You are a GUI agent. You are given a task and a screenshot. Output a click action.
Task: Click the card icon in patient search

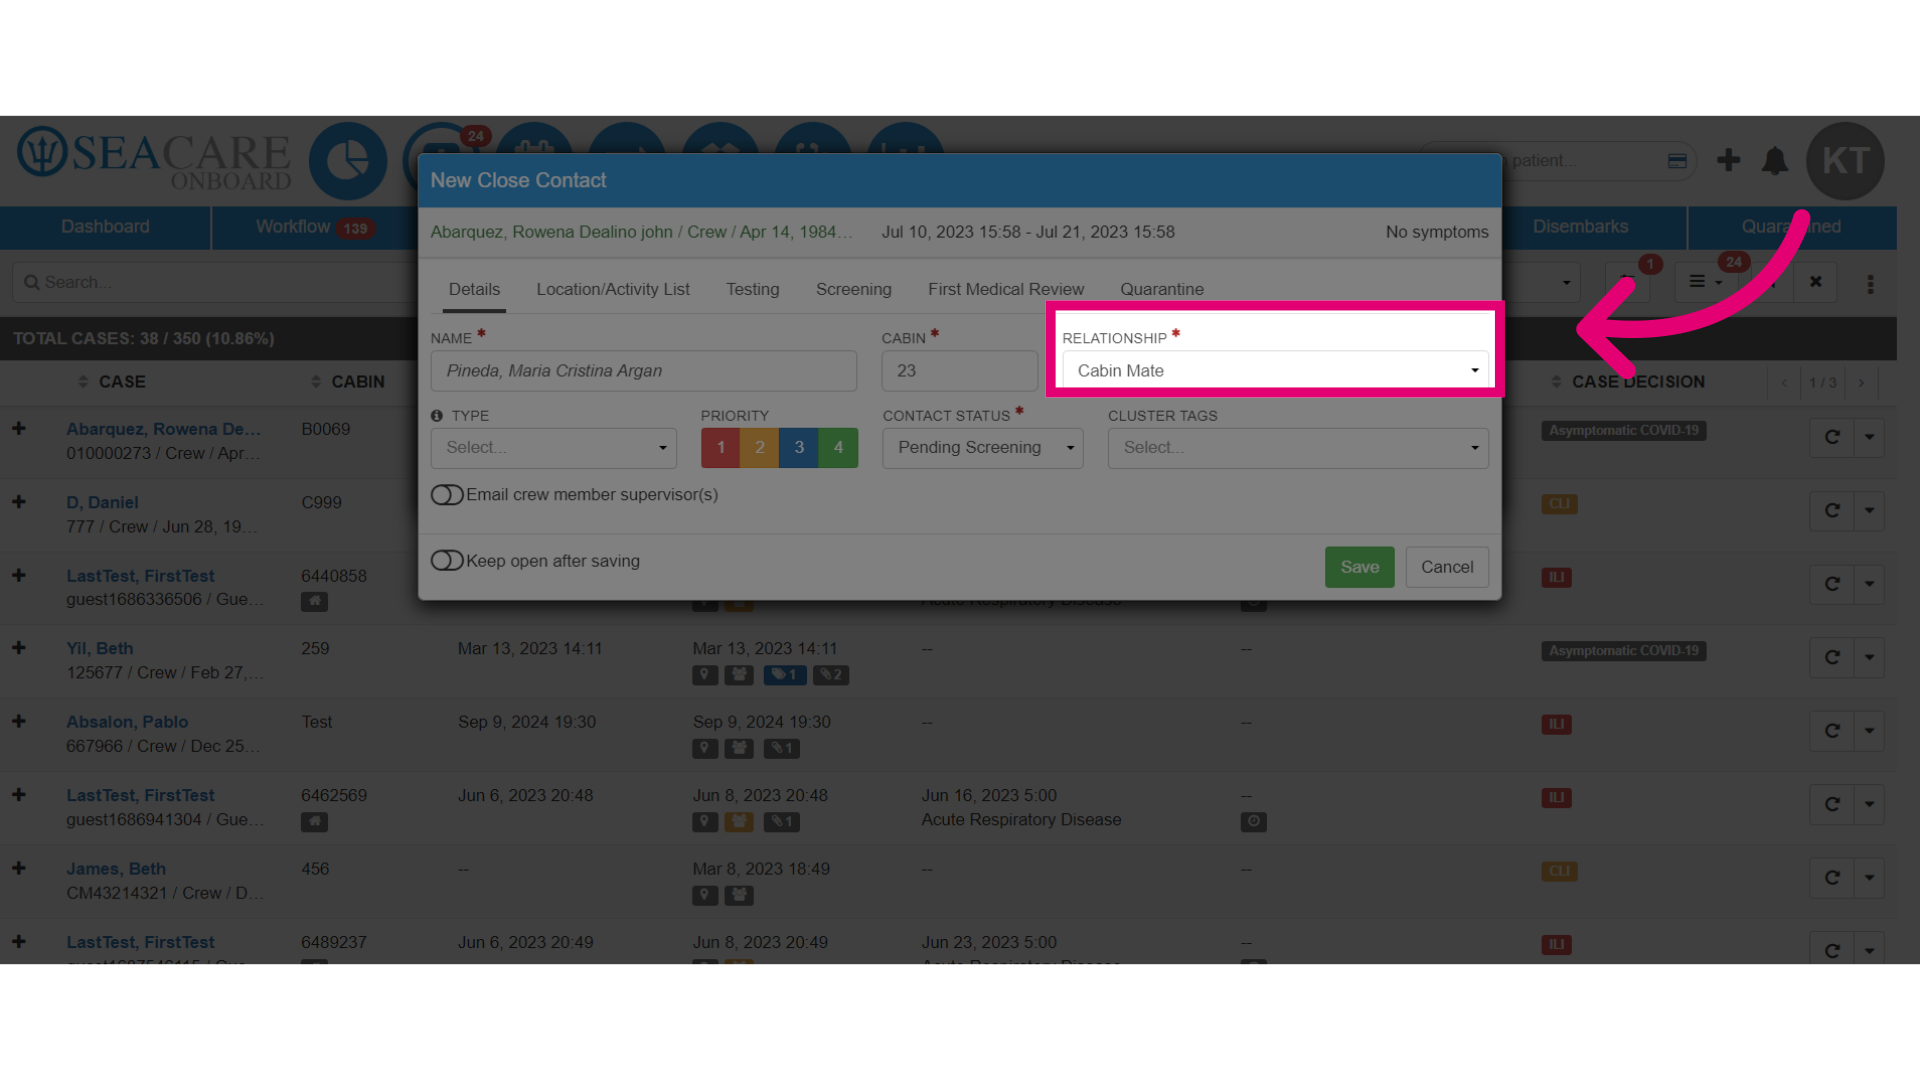point(1677,161)
